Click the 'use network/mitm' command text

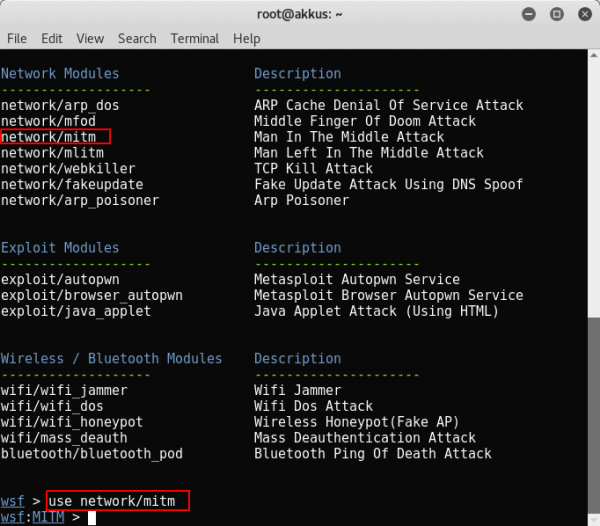click(116, 500)
